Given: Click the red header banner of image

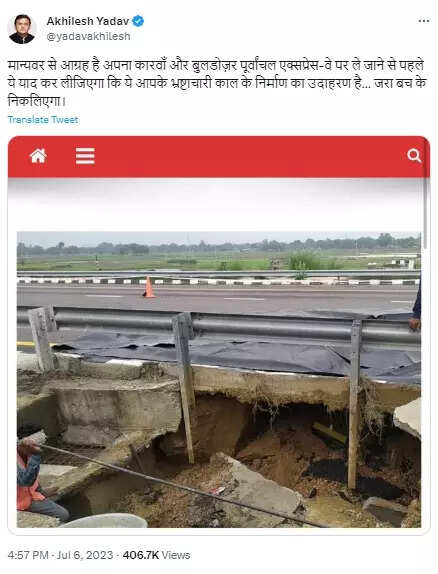Looking at the screenshot, I should pos(219,157).
